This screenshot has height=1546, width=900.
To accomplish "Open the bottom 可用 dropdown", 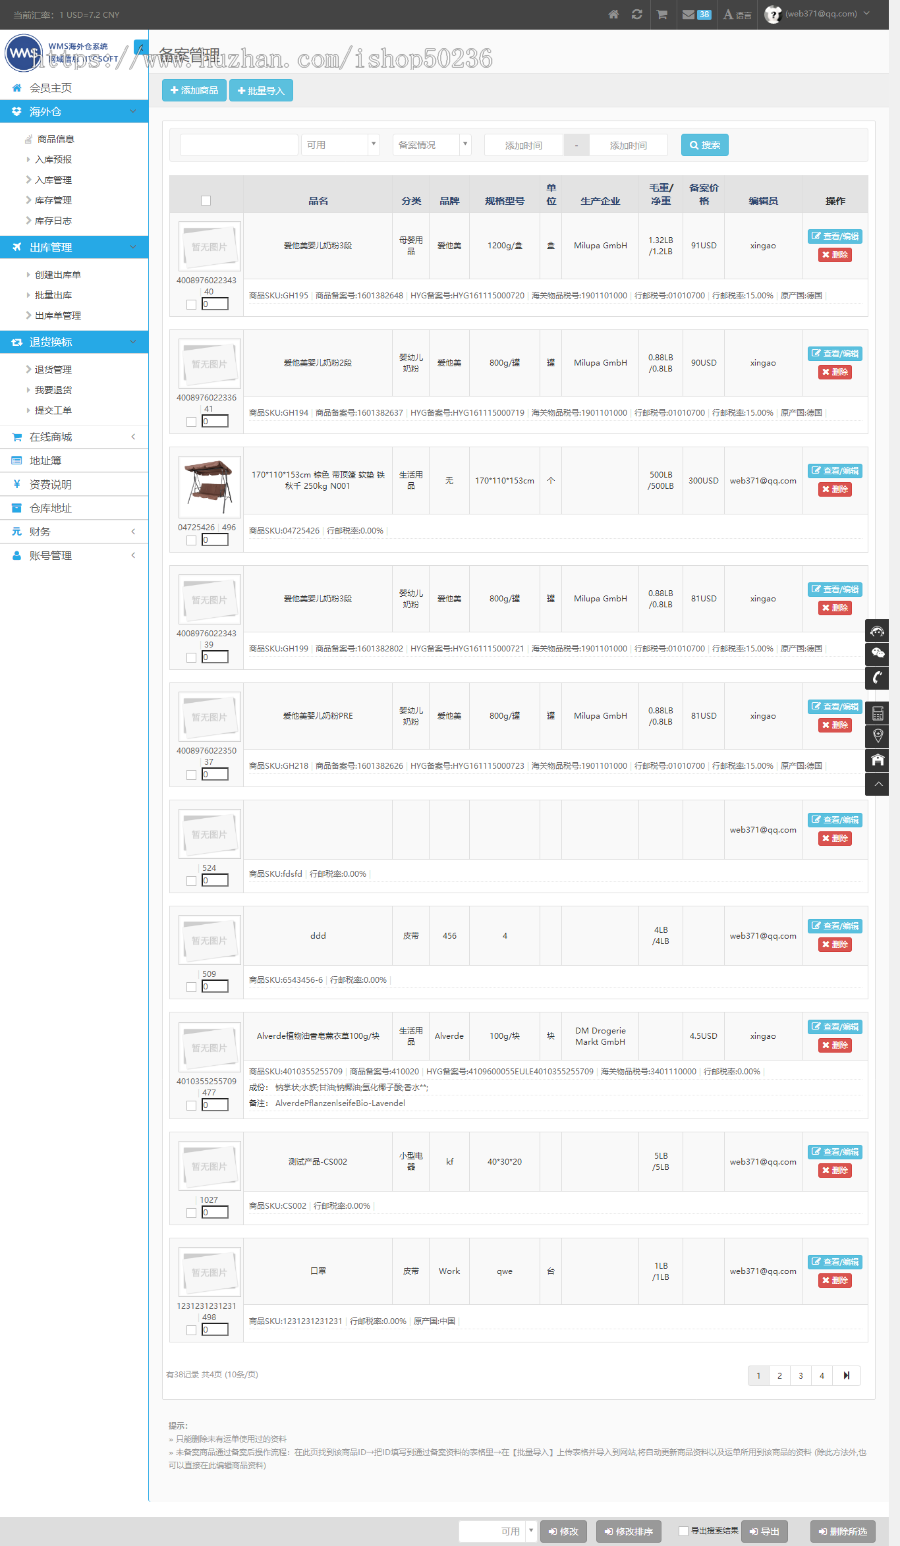I will tap(498, 1531).
